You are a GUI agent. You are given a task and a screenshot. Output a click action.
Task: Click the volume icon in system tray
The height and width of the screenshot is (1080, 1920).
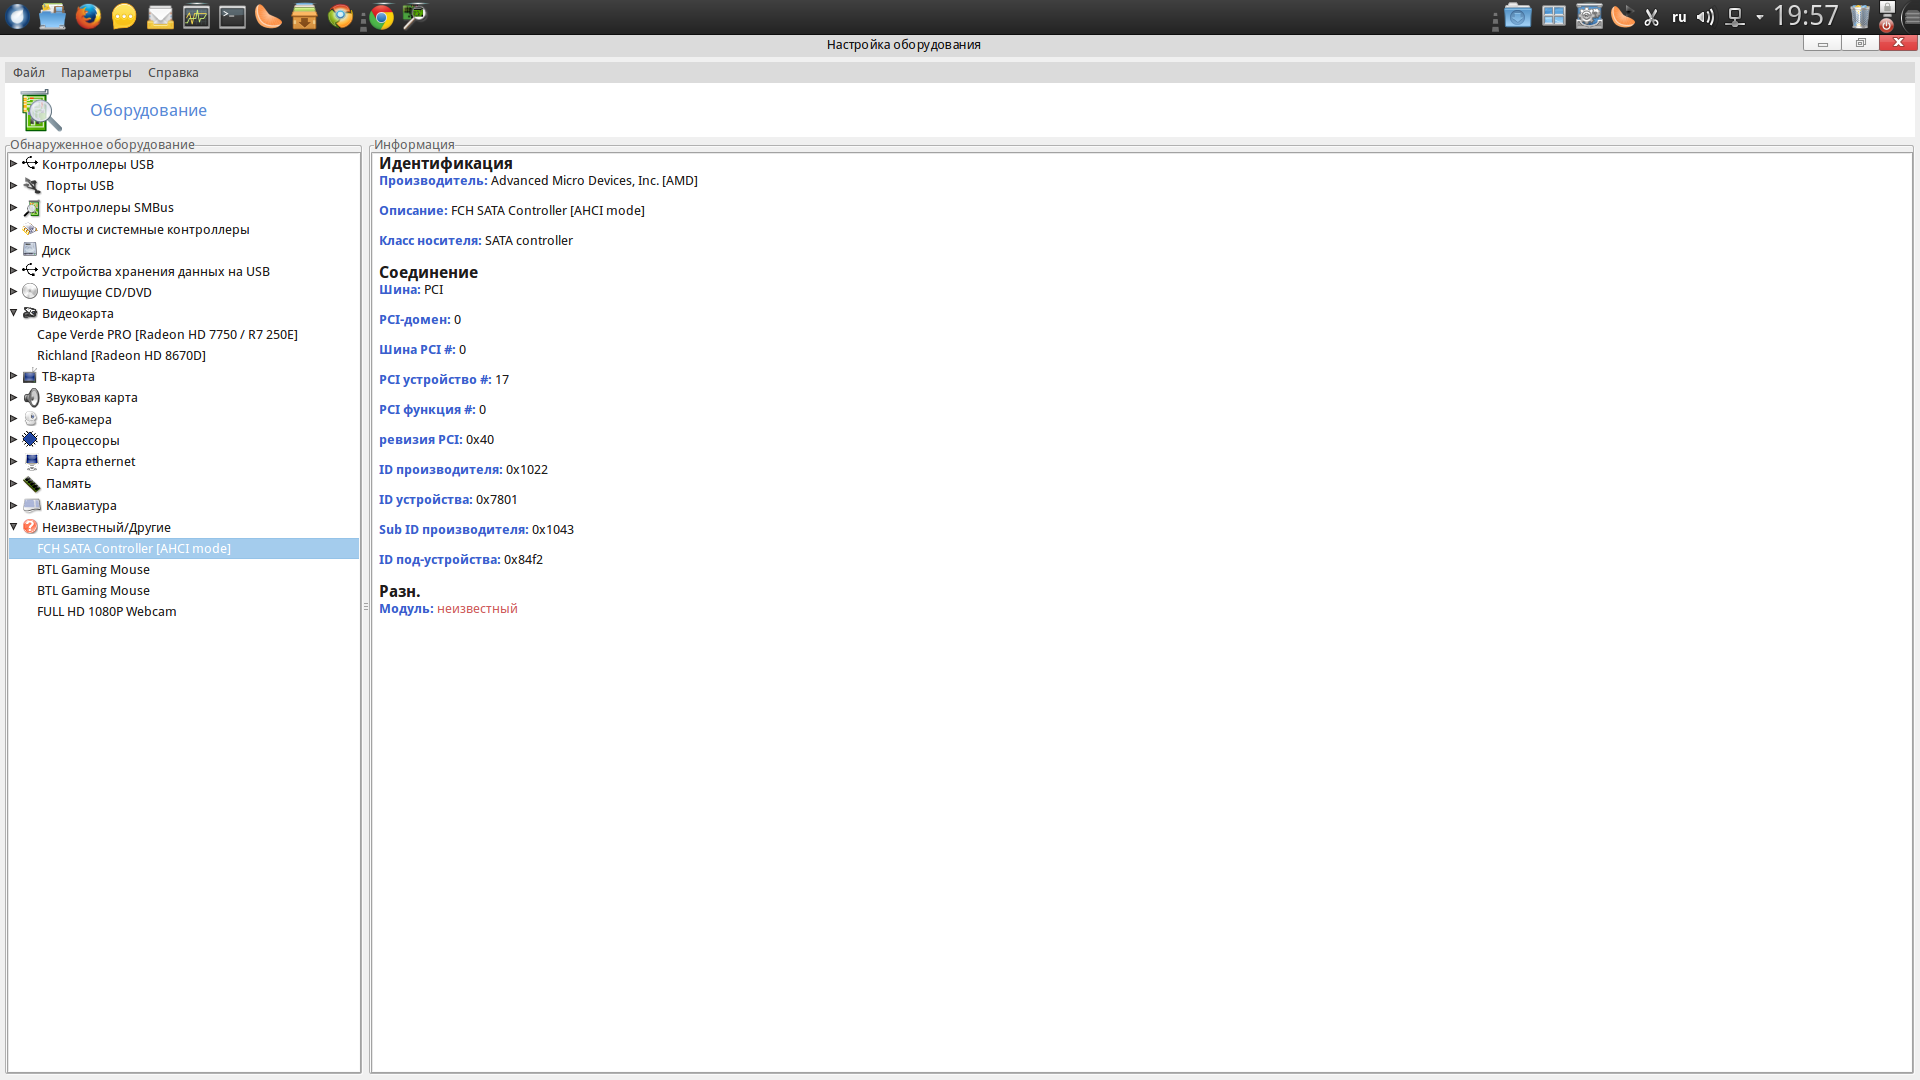tap(1705, 17)
